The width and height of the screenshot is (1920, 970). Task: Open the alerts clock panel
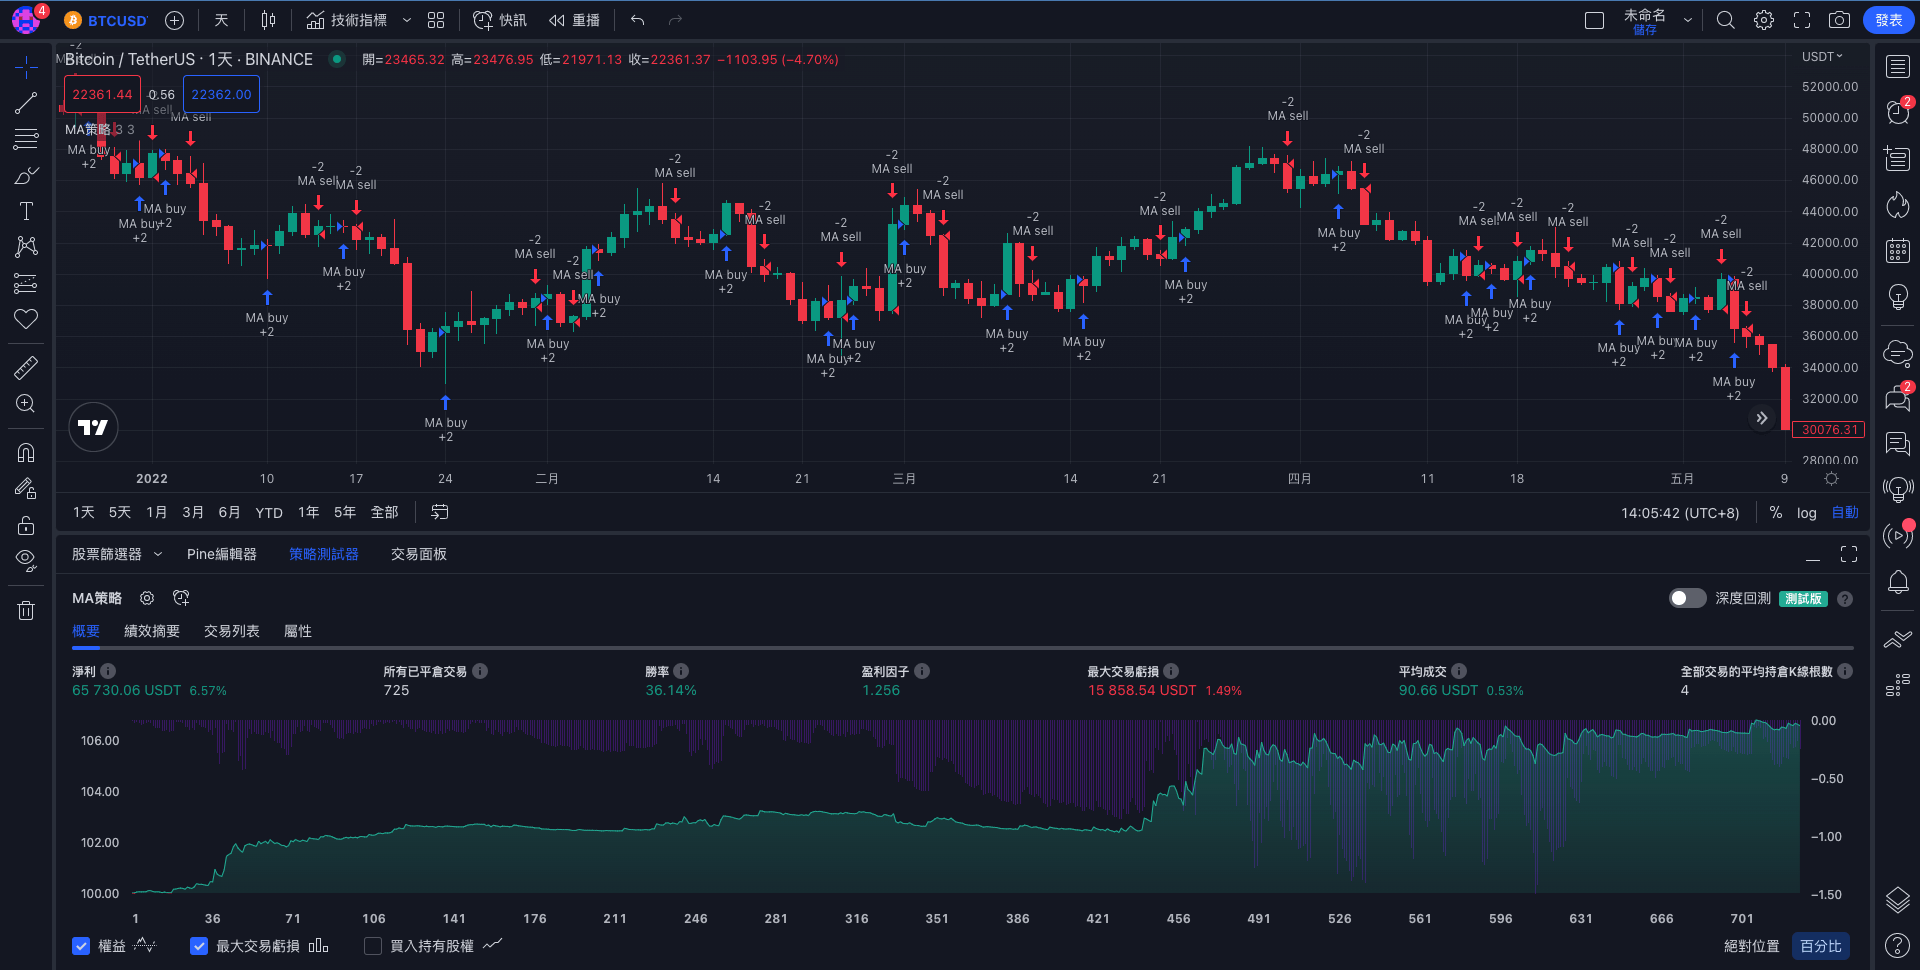tap(1898, 112)
